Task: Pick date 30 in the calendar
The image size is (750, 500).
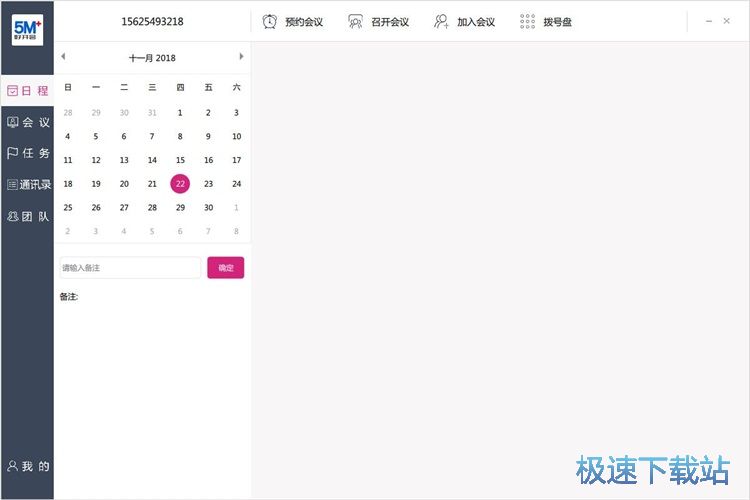Action: [x=209, y=208]
